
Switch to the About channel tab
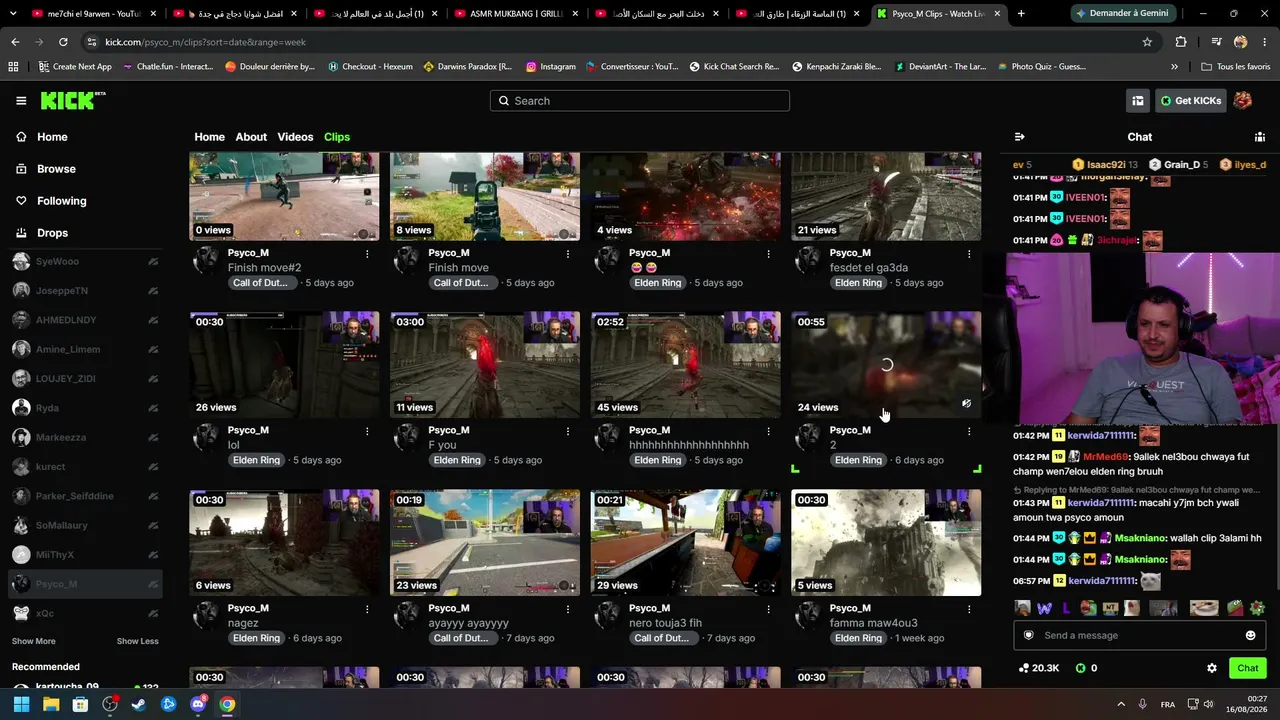coord(251,137)
